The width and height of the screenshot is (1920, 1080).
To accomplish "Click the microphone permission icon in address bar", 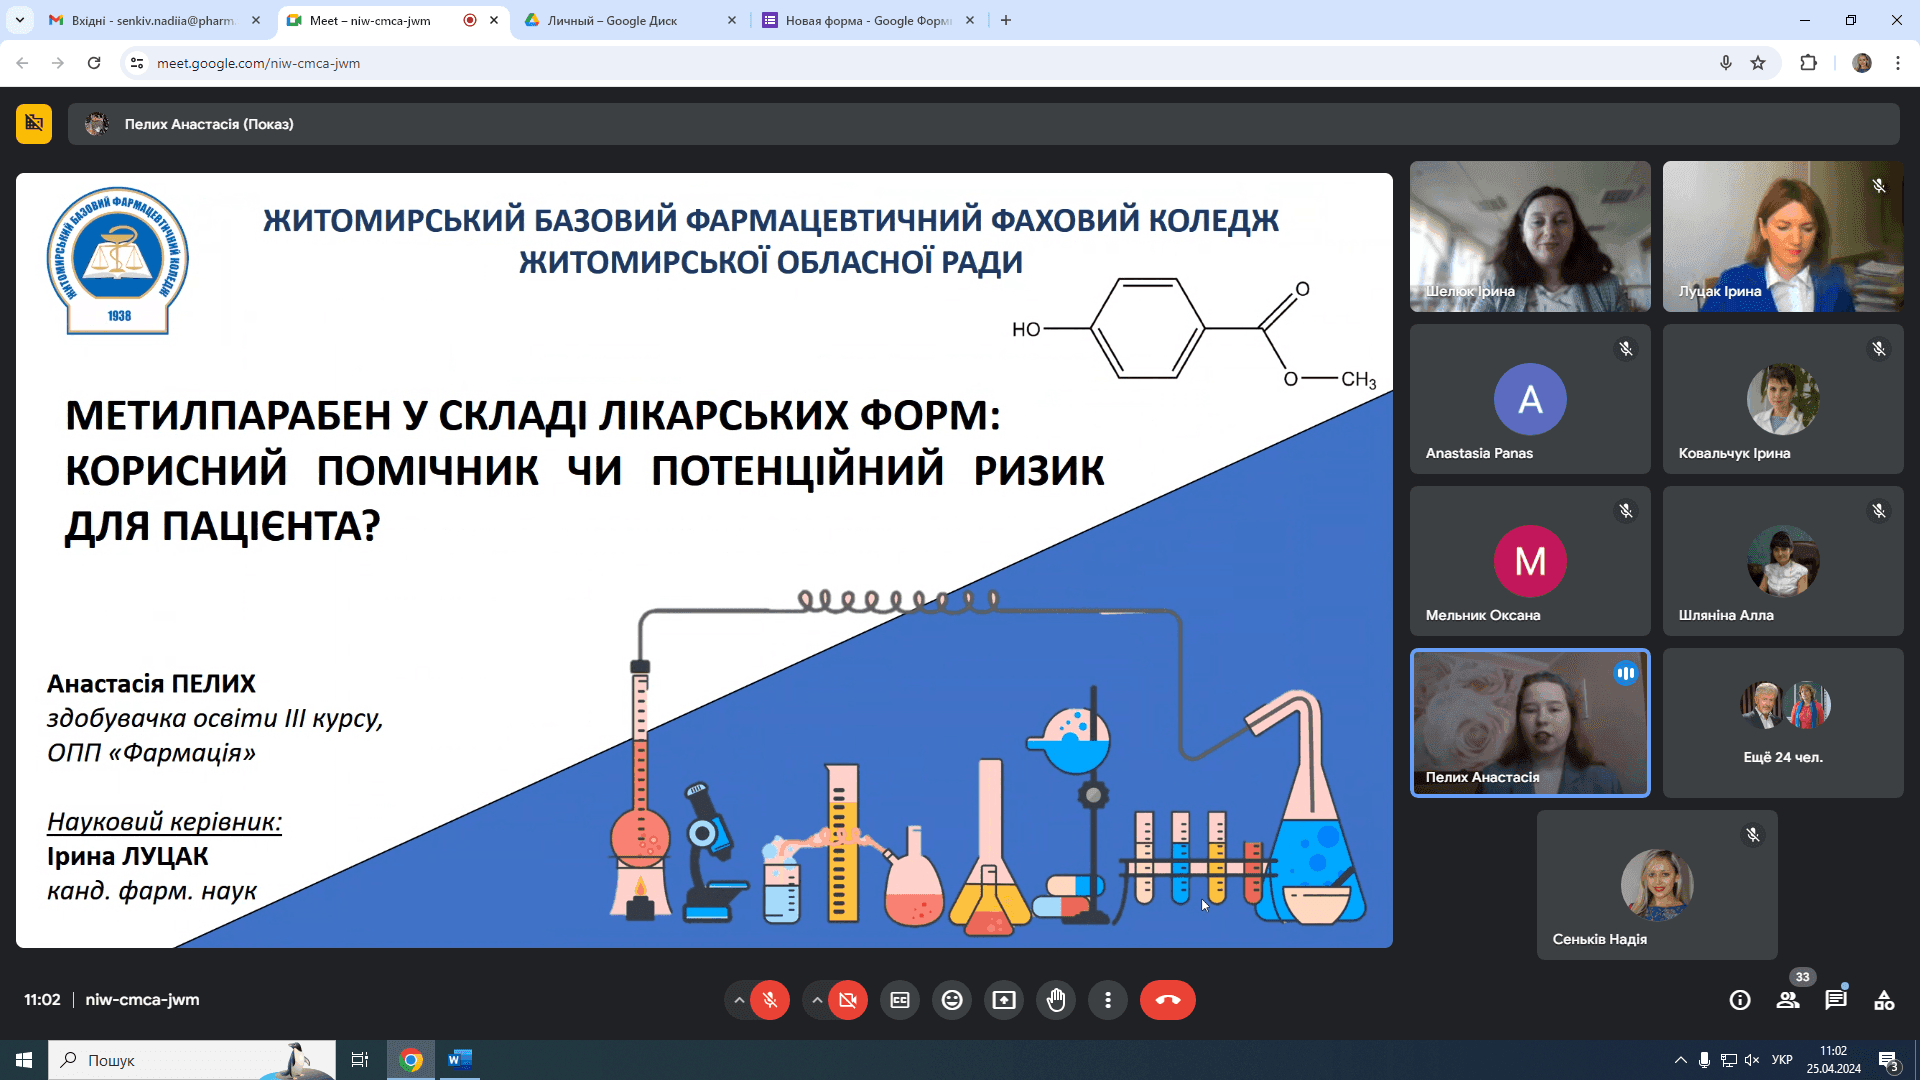I will point(1726,63).
